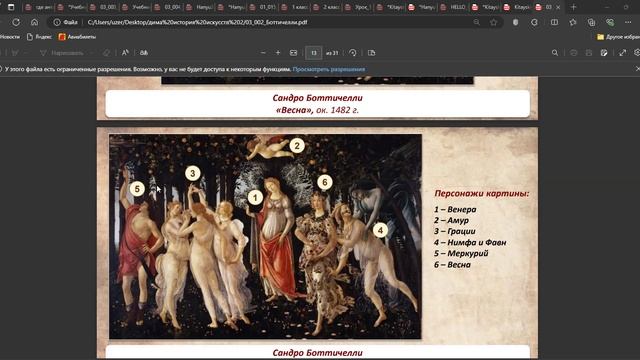Switch to the 03_003 tab
The image size is (640, 360).
click(103, 7)
